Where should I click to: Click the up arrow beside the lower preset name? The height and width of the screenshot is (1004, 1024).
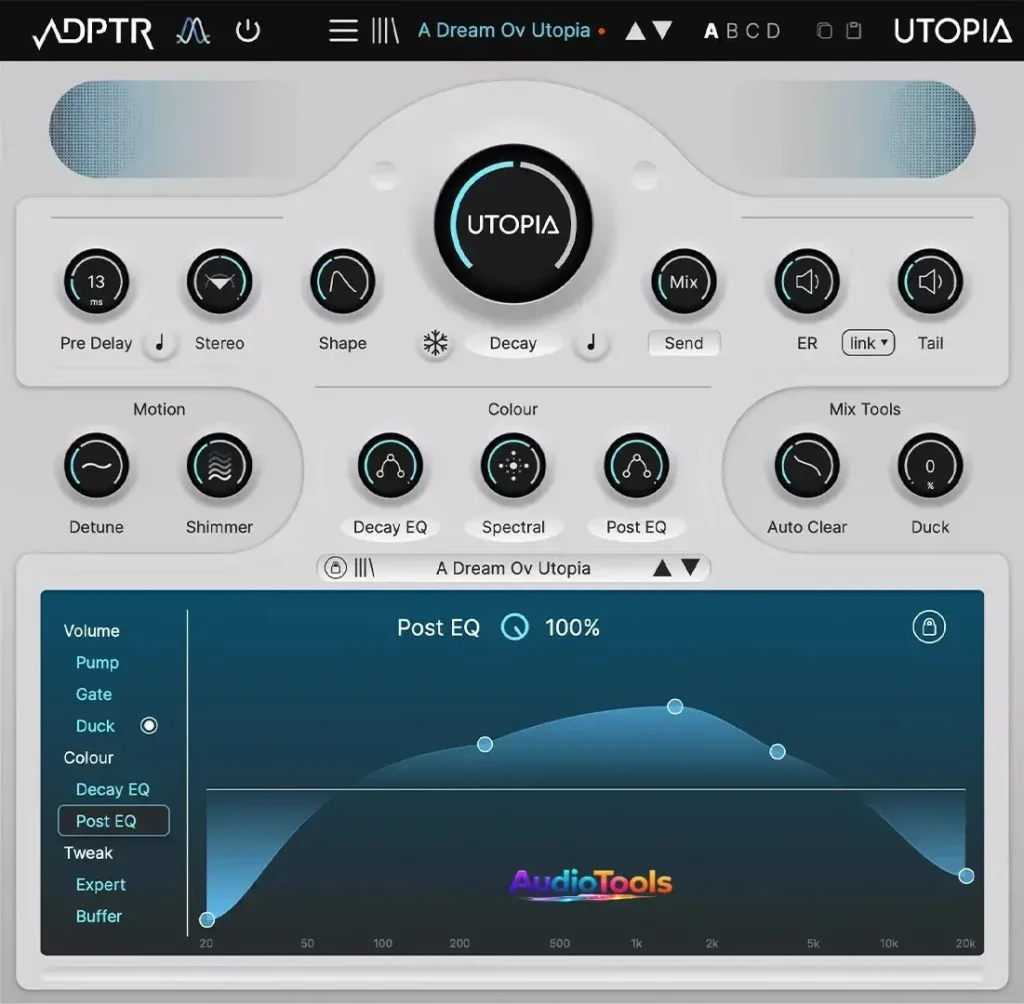(x=662, y=568)
